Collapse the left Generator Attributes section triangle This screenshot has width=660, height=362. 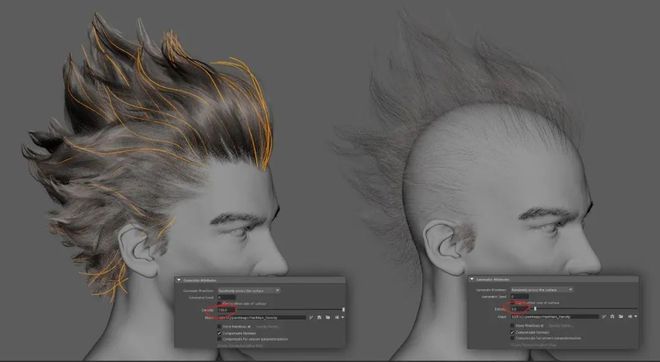tap(178, 280)
